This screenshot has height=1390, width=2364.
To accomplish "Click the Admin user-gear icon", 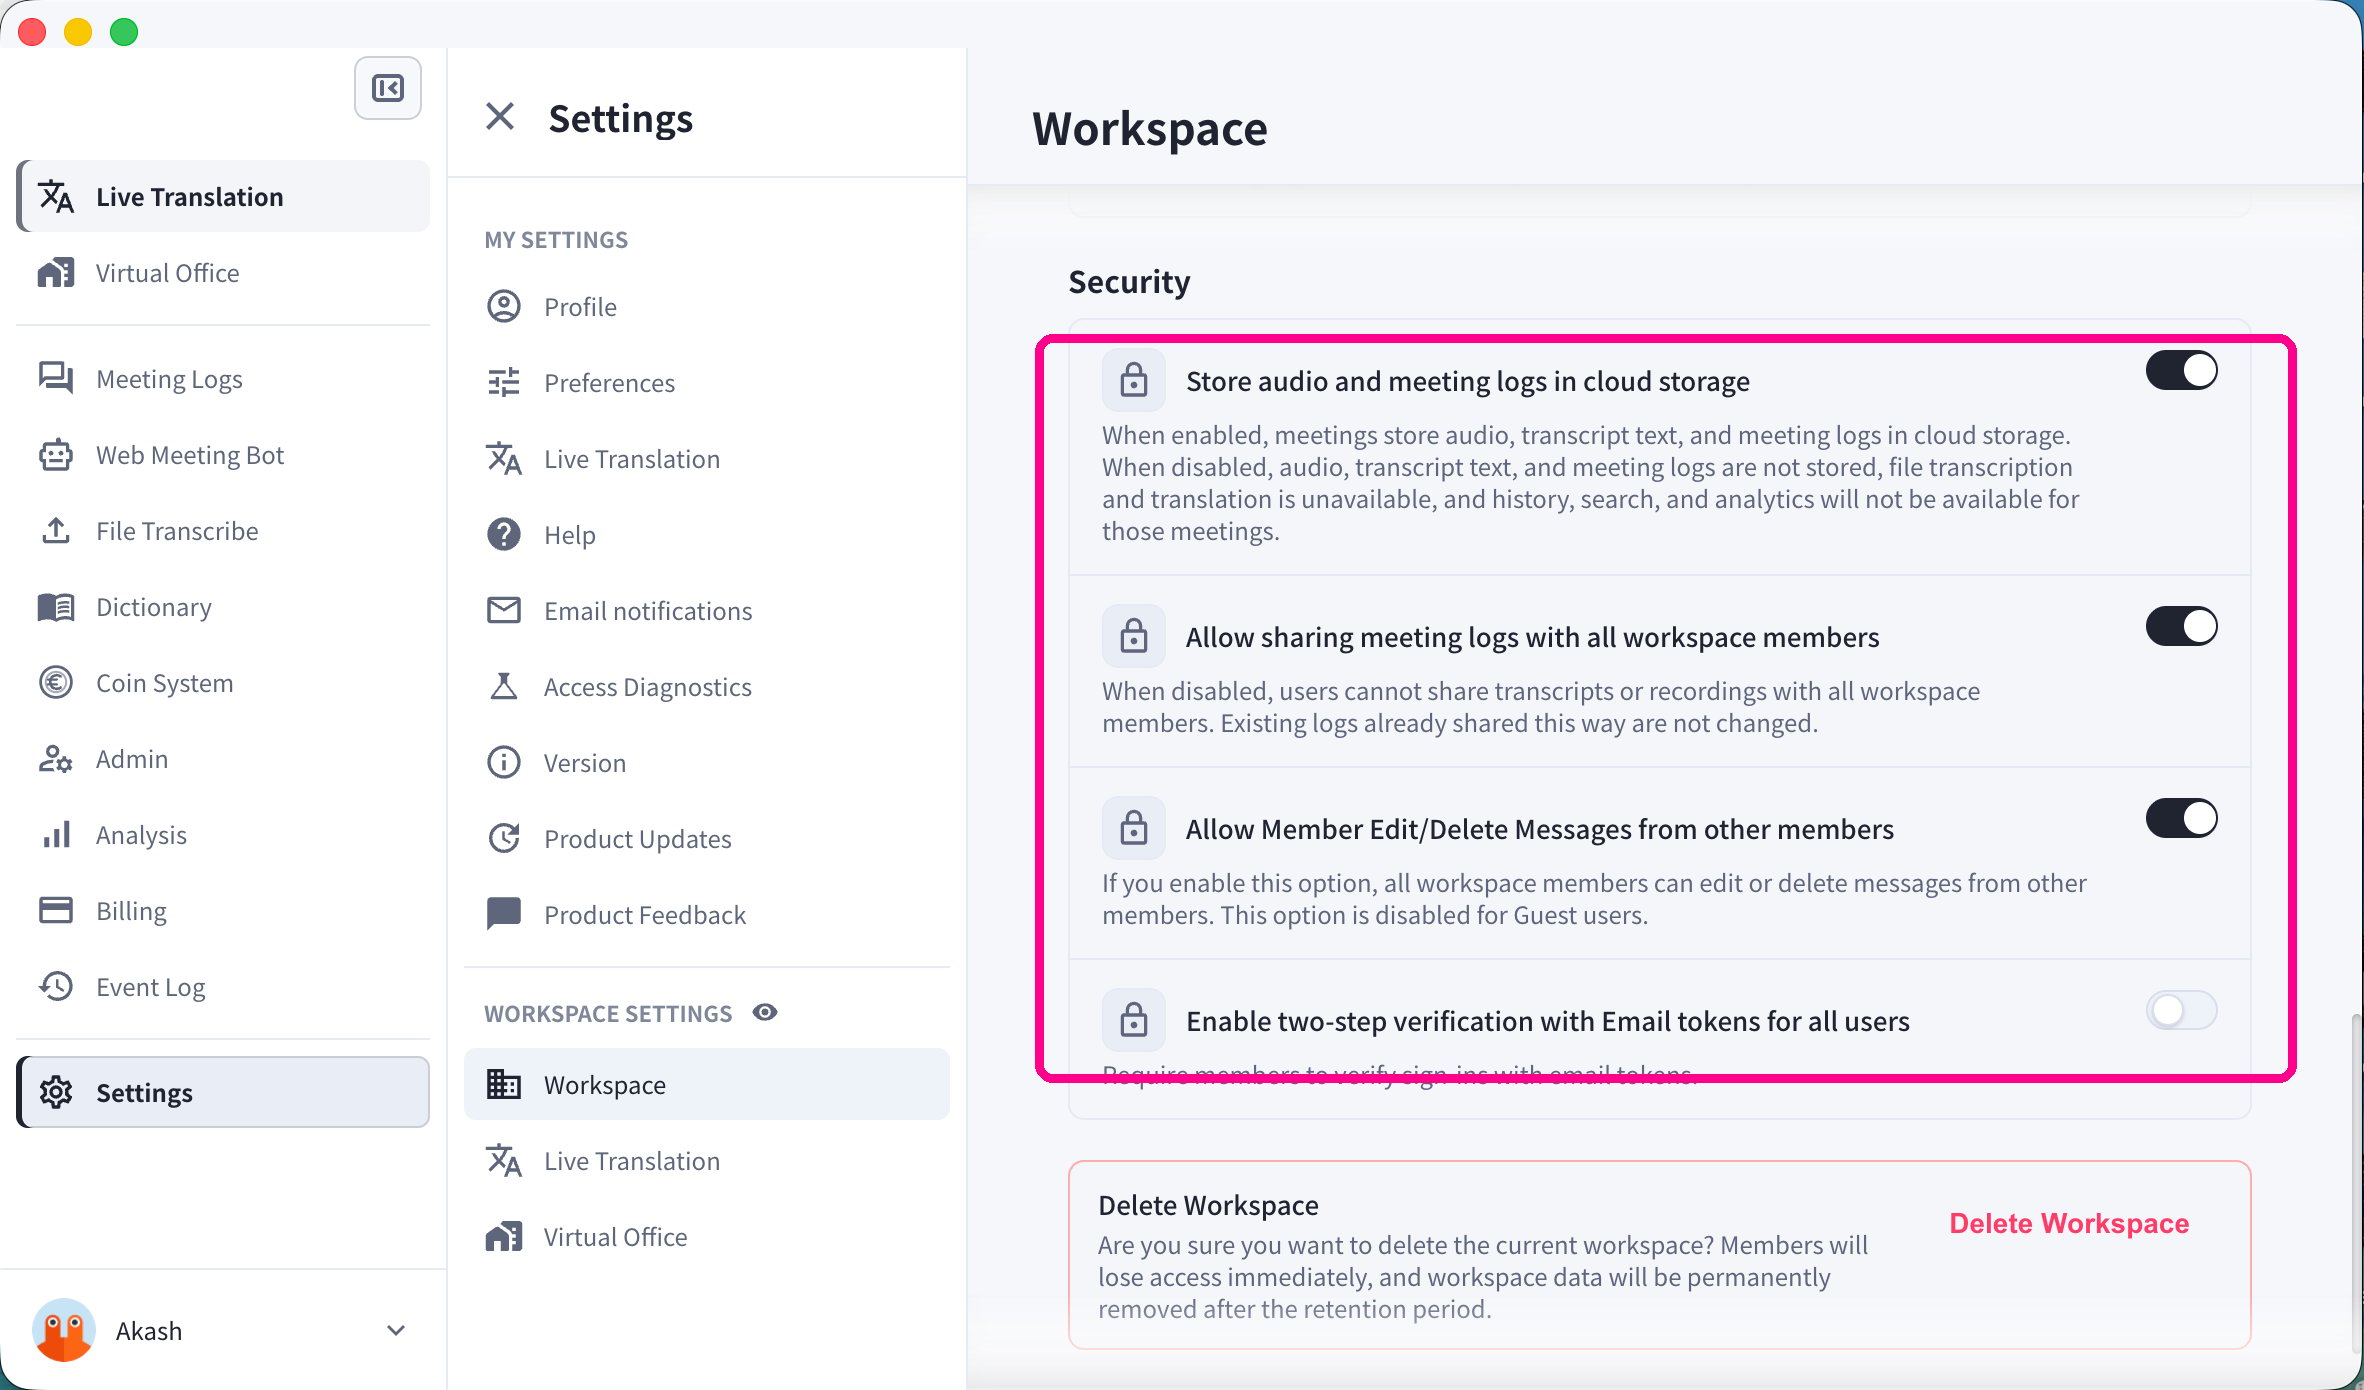I will click(56, 759).
